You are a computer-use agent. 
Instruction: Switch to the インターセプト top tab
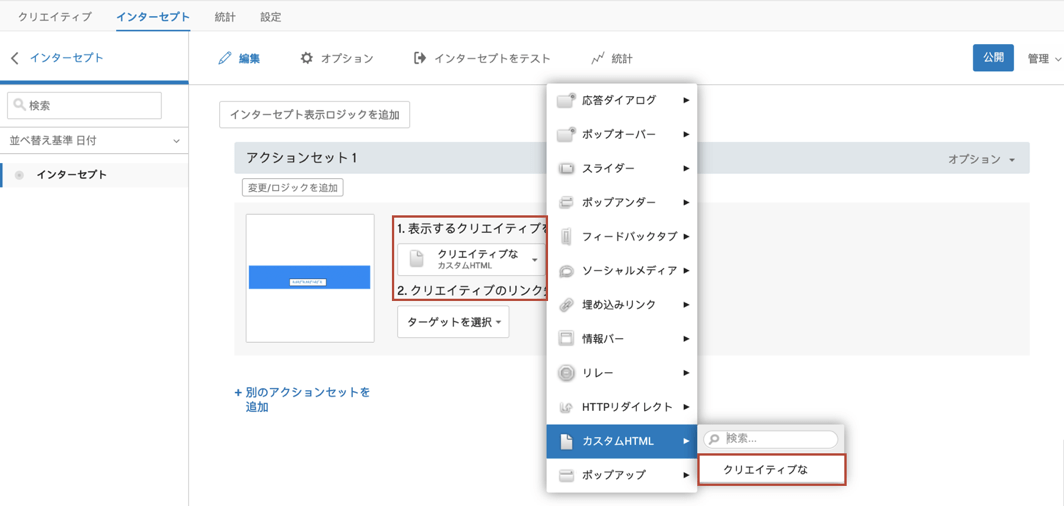tap(153, 17)
